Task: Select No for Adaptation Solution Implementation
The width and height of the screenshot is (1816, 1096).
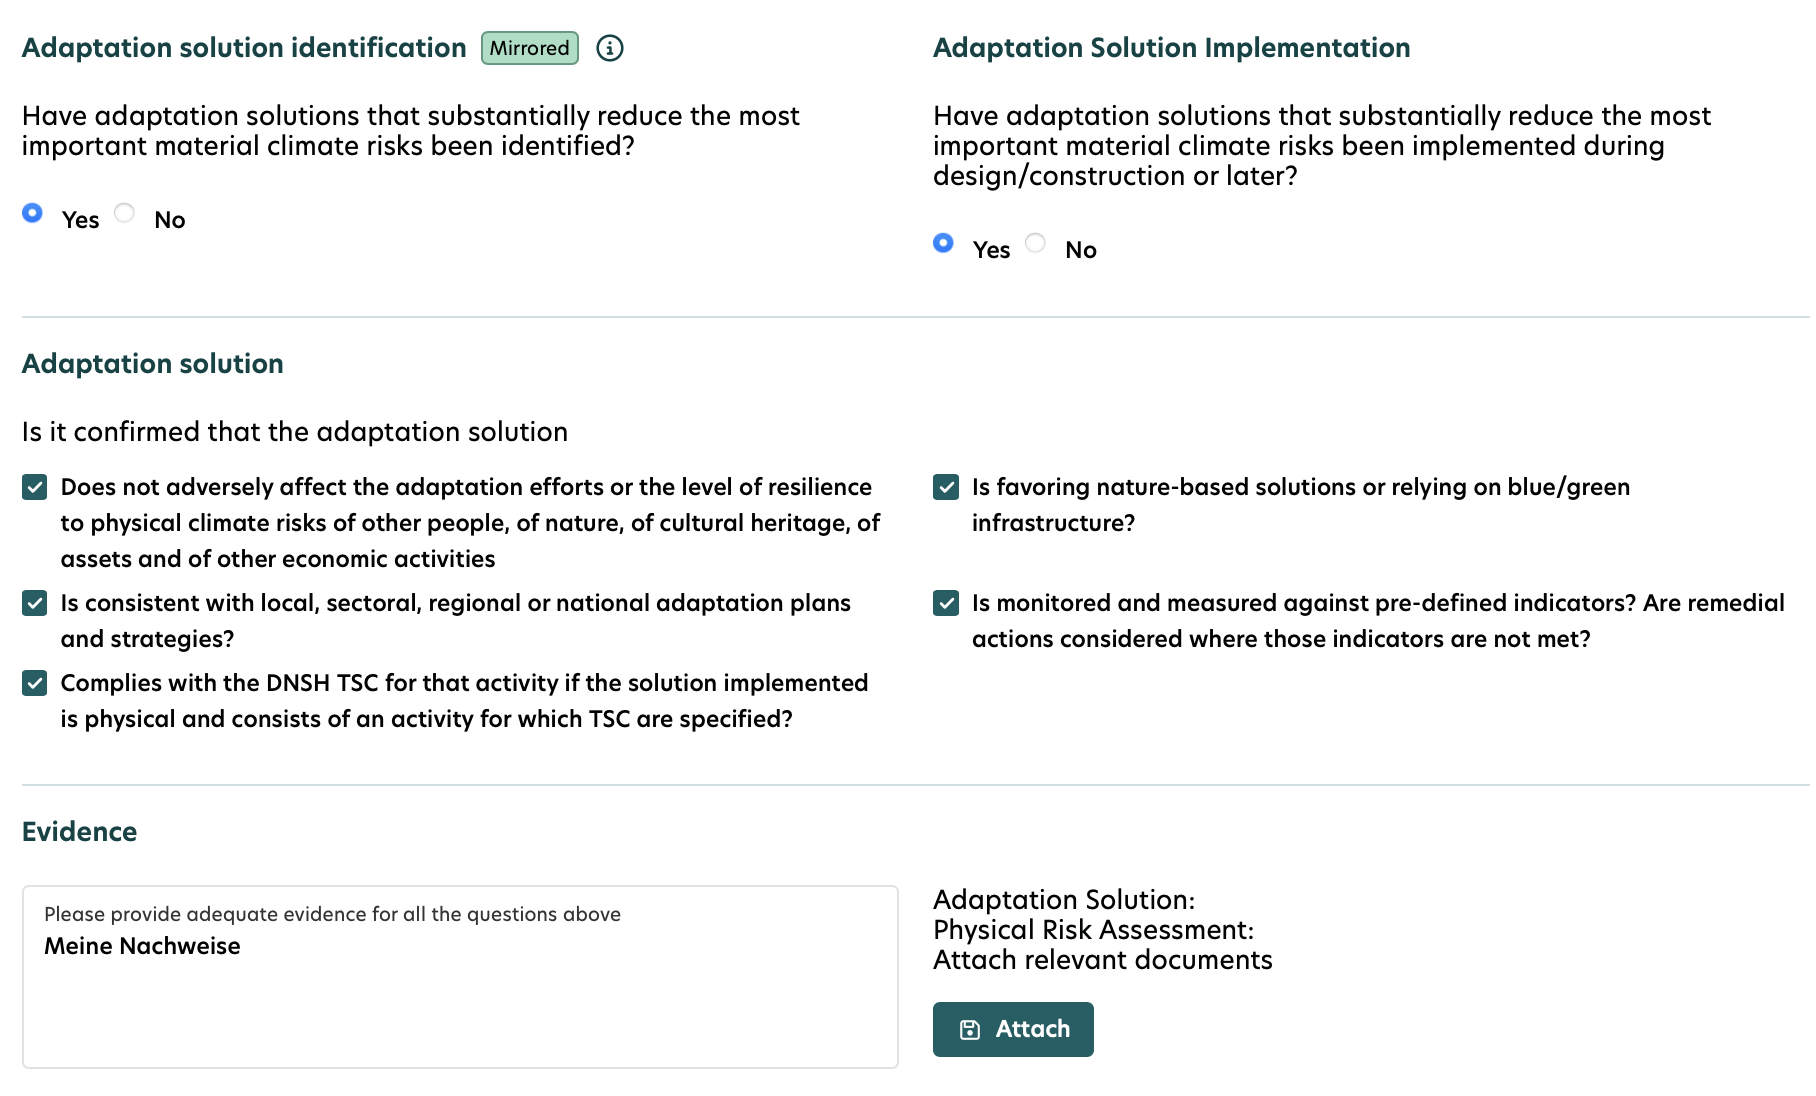Action: click(x=1035, y=243)
